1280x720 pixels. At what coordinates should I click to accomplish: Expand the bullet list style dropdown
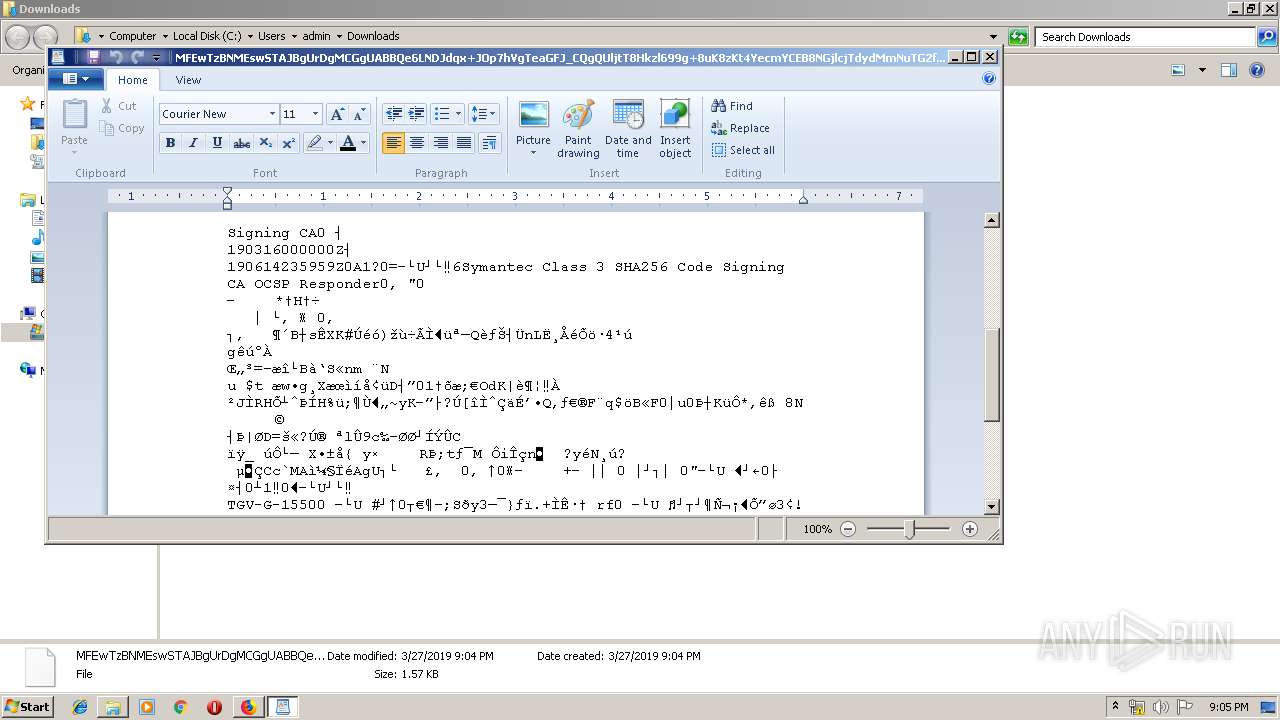(x=458, y=114)
